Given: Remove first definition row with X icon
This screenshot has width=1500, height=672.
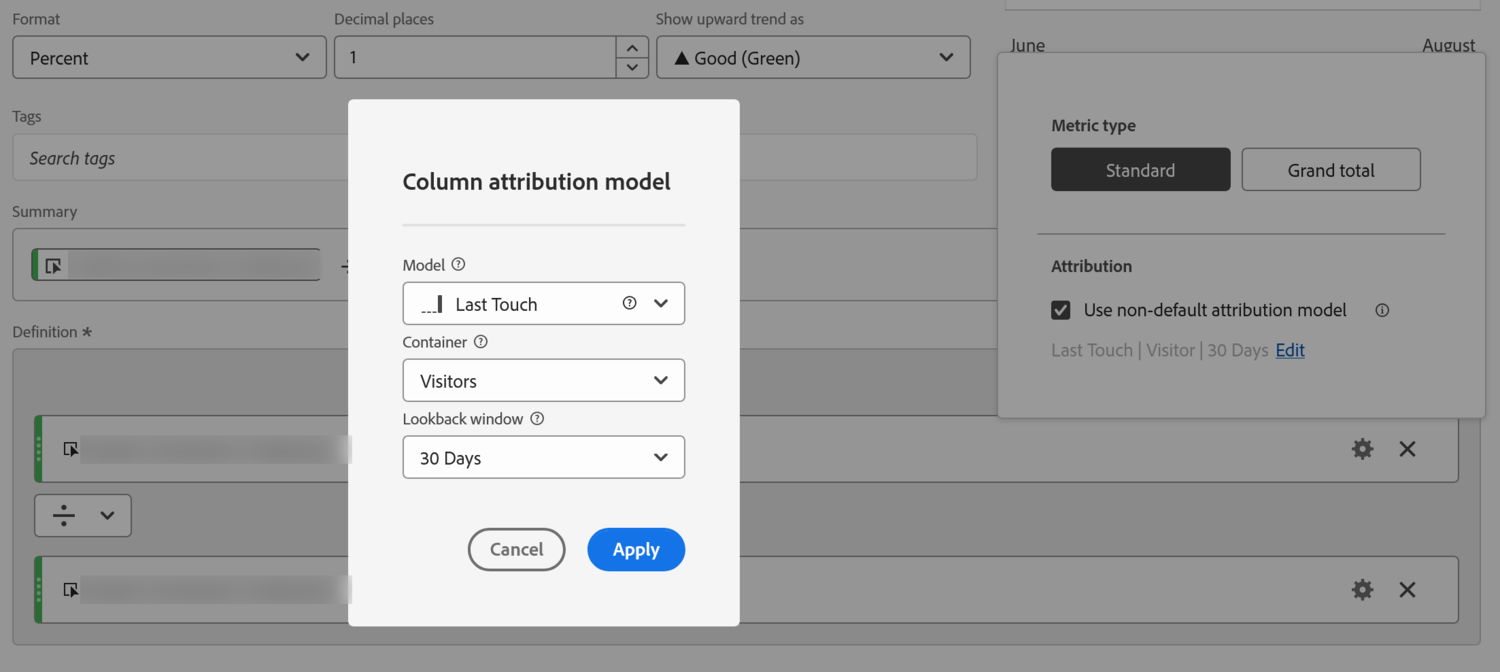Looking at the screenshot, I should coord(1407,449).
